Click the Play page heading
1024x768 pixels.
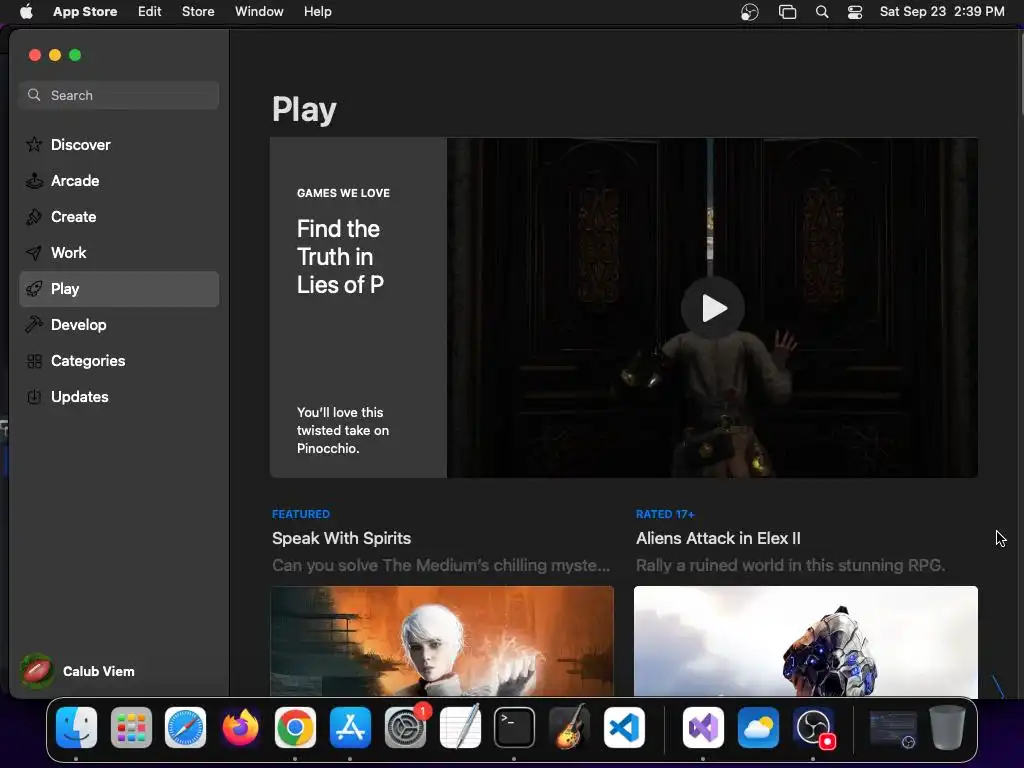pos(304,110)
